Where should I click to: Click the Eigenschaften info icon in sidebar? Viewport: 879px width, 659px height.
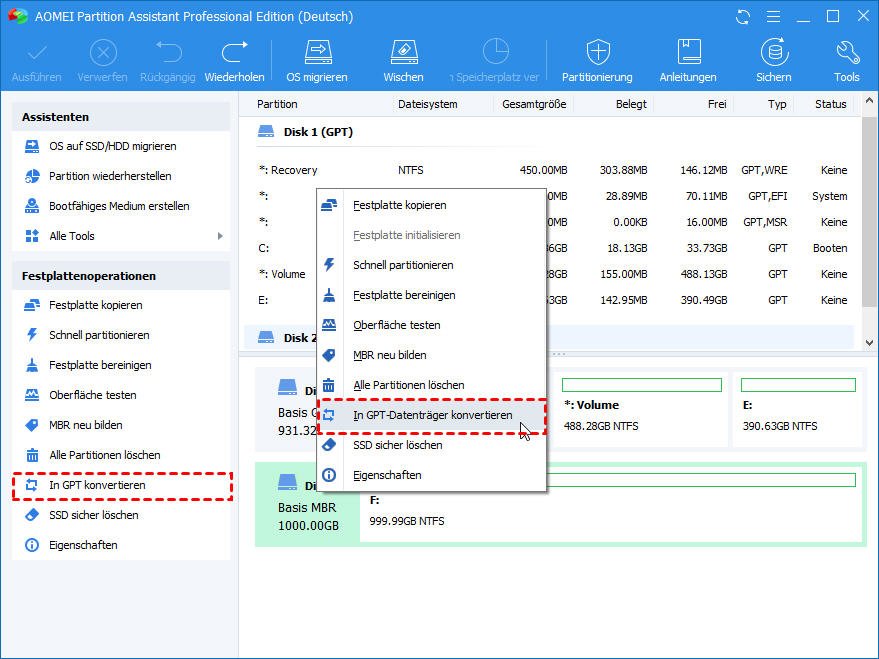pyautogui.click(x=32, y=545)
